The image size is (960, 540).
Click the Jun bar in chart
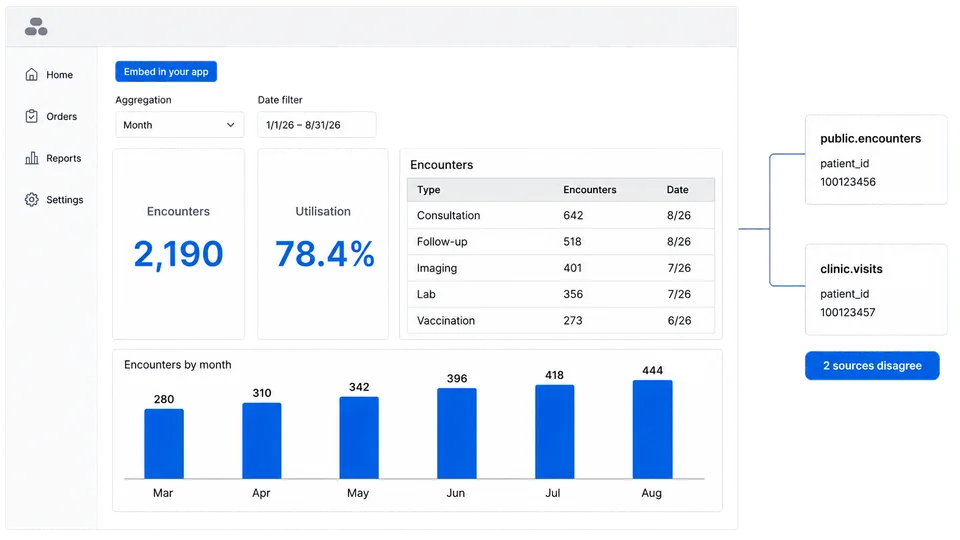tap(457, 433)
